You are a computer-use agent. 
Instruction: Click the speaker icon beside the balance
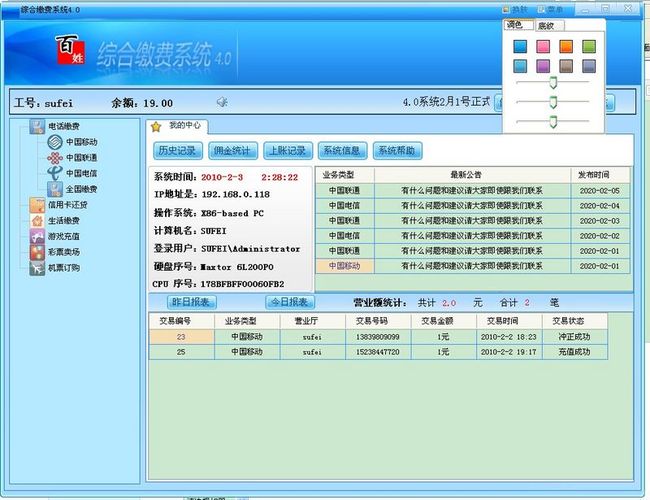pos(222,102)
